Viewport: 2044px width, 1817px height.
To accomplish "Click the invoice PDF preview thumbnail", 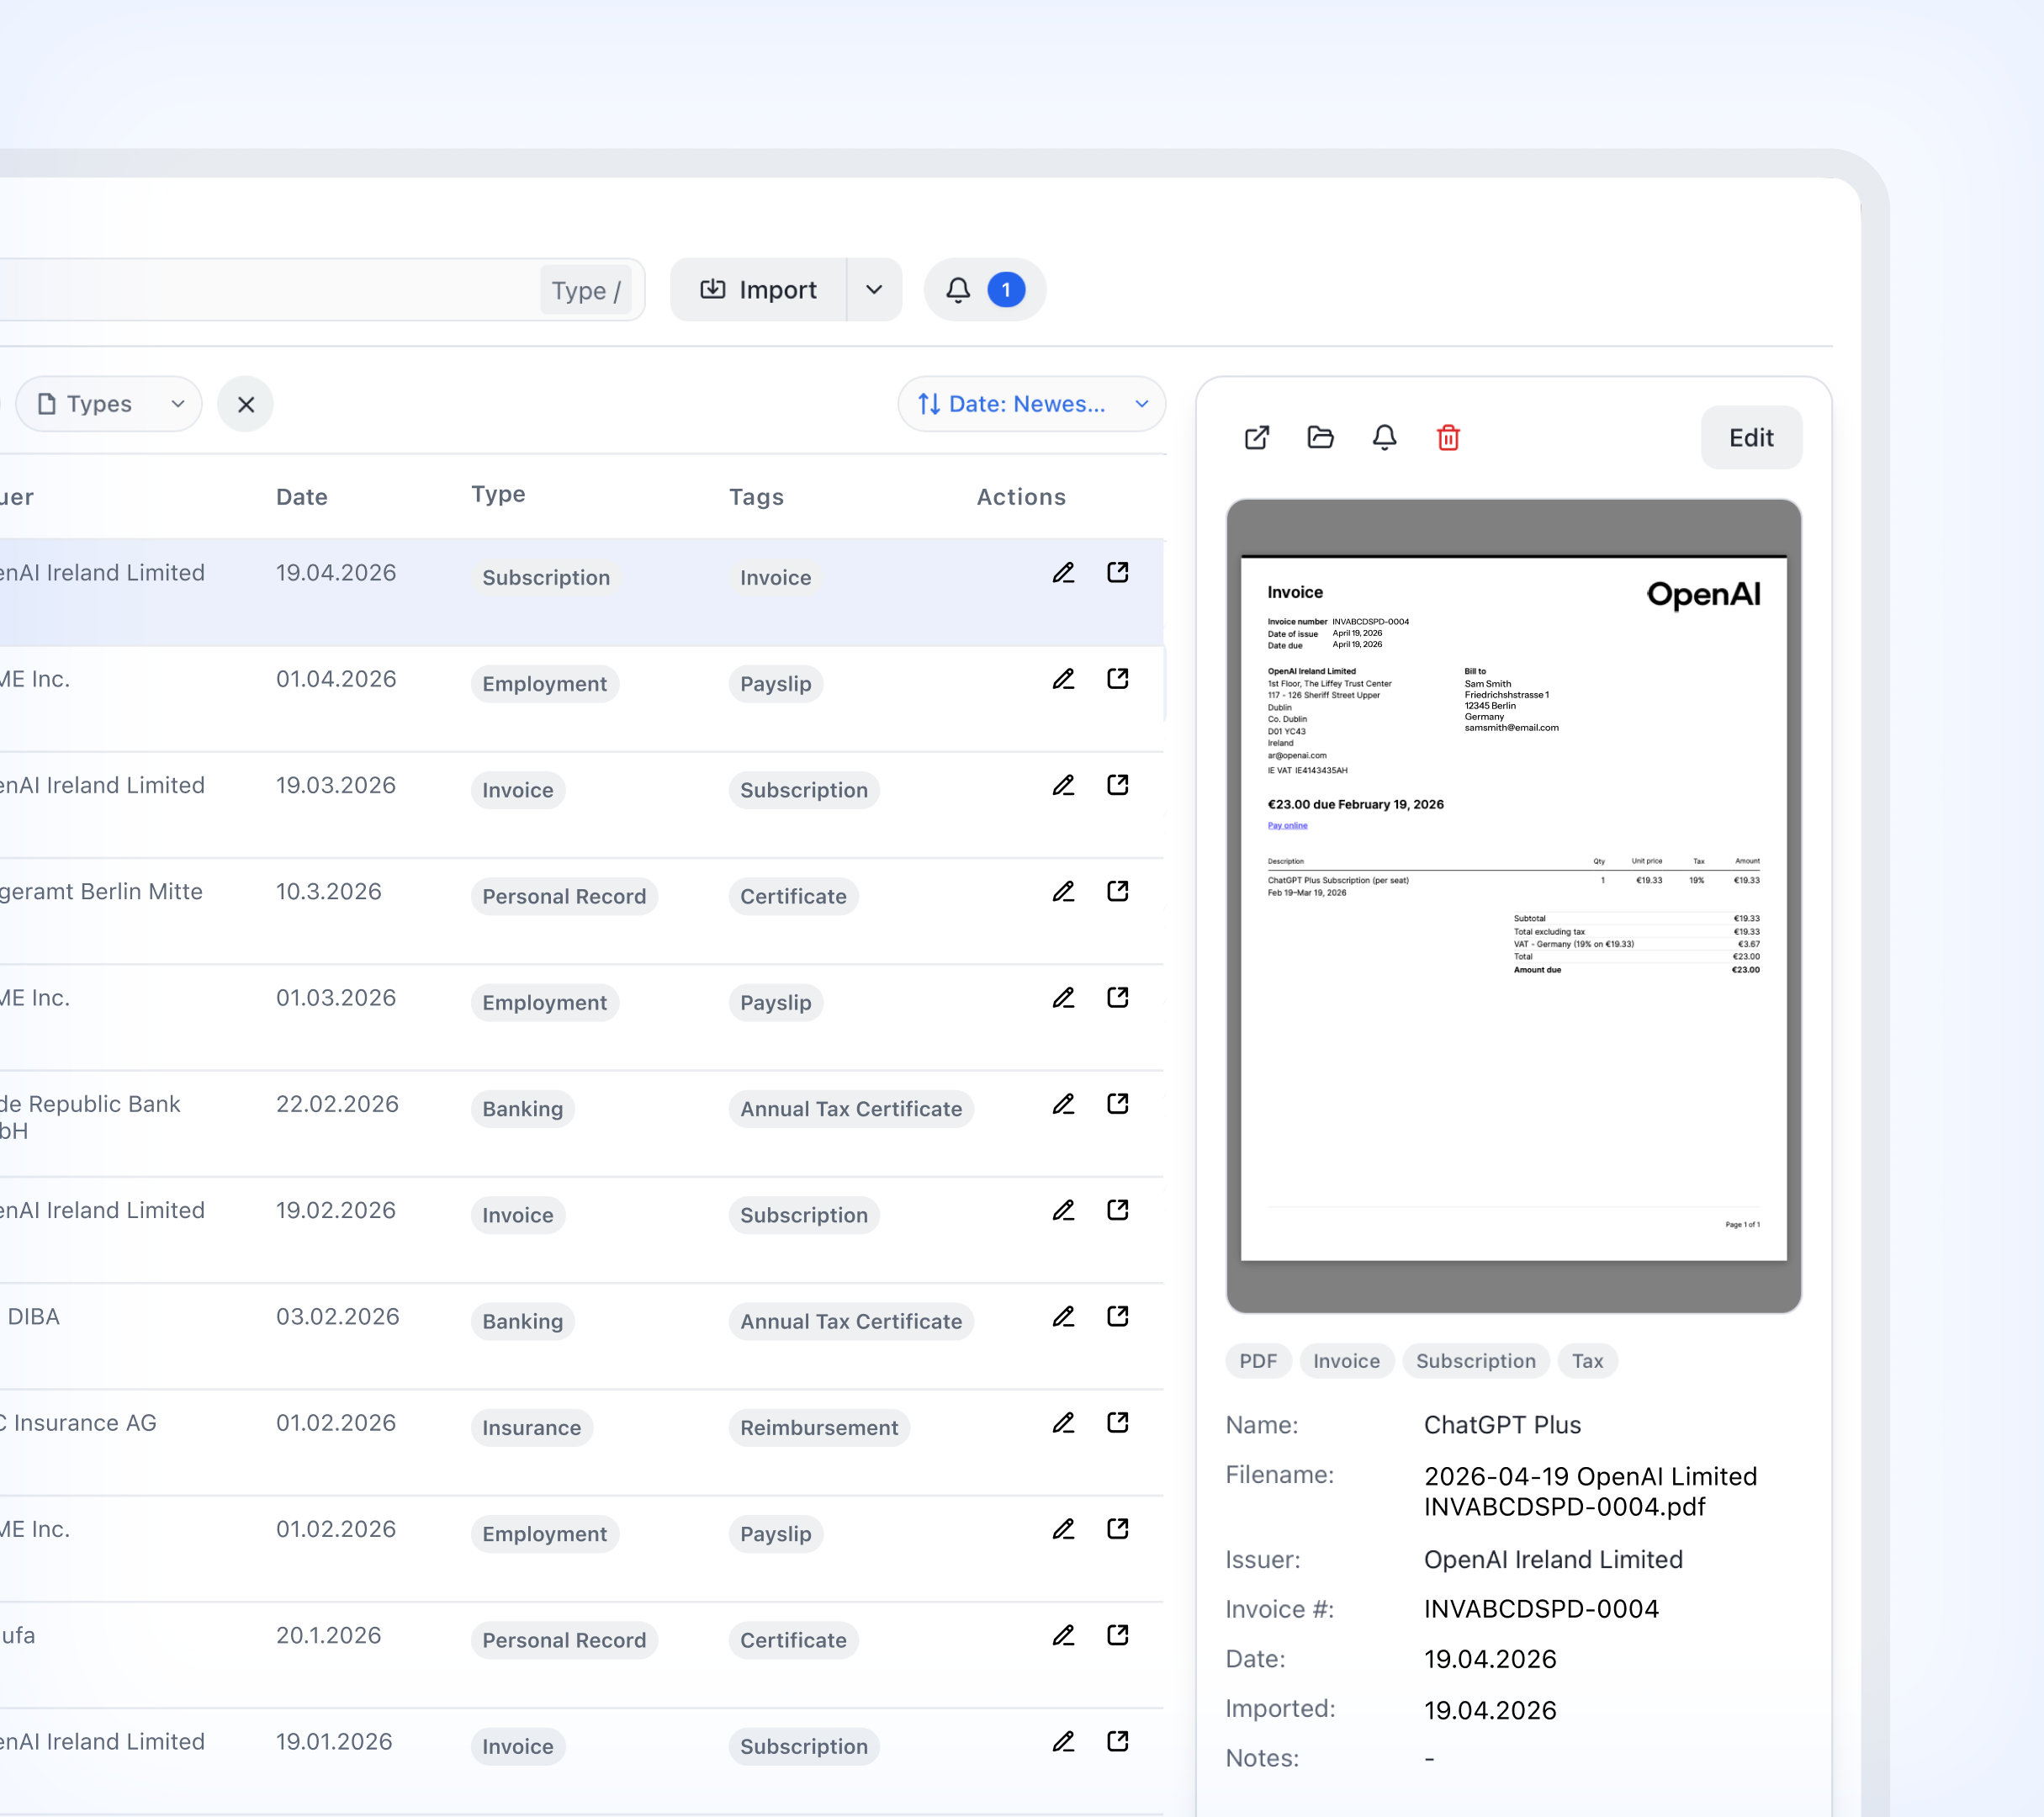I will pos(1513,906).
